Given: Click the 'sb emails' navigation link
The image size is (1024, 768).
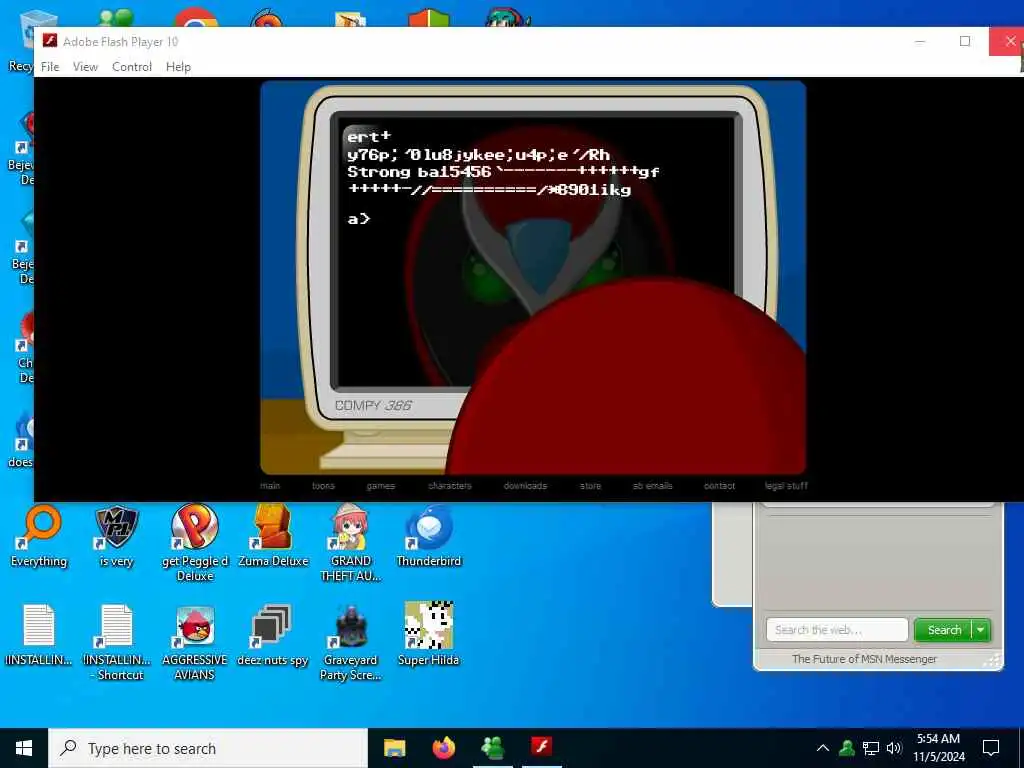Looking at the screenshot, I should (x=652, y=486).
